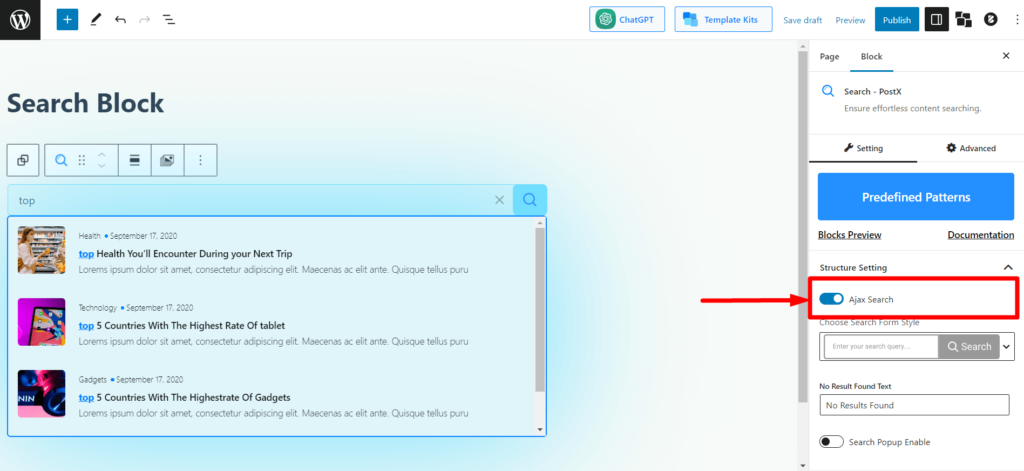The width and height of the screenshot is (1024, 471).
Task: Toggle the settings sidebar icon
Action: click(x=936, y=20)
